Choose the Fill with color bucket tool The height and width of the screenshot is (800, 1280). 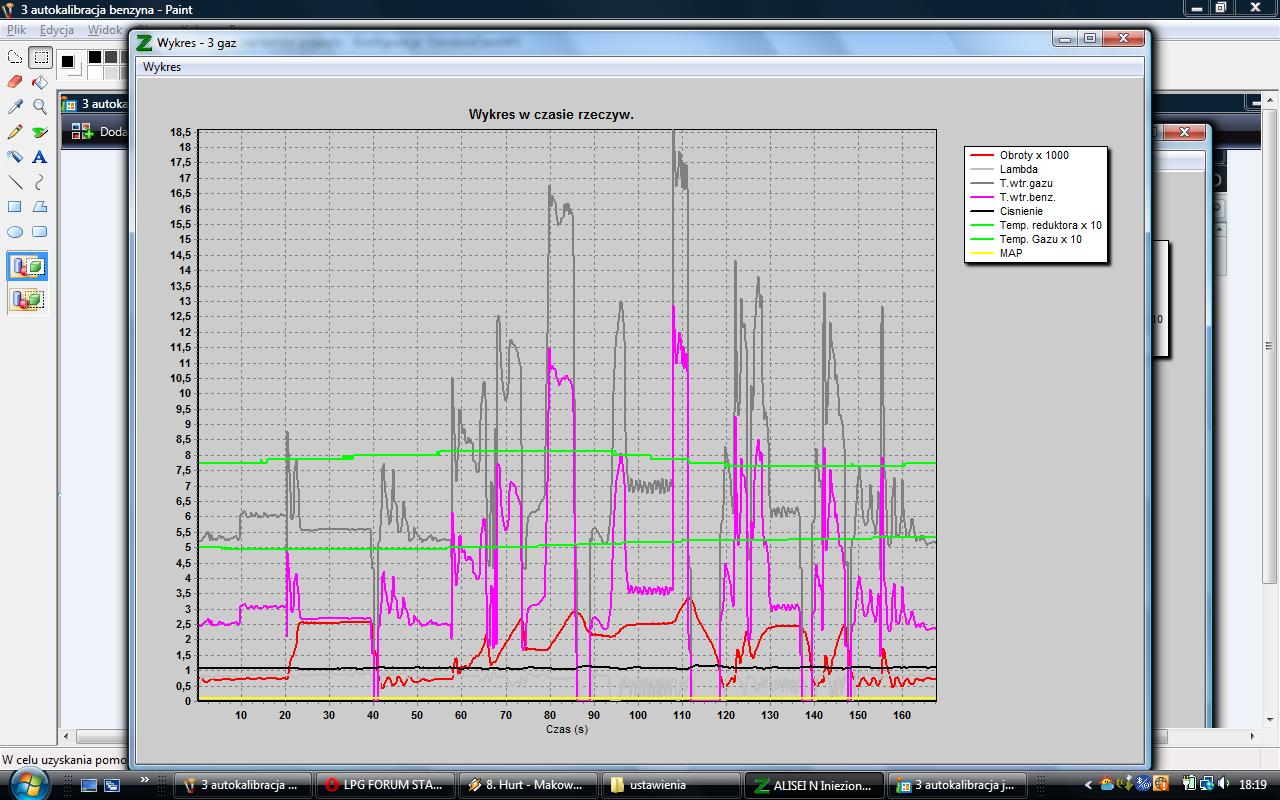click(x=40, y=82)
